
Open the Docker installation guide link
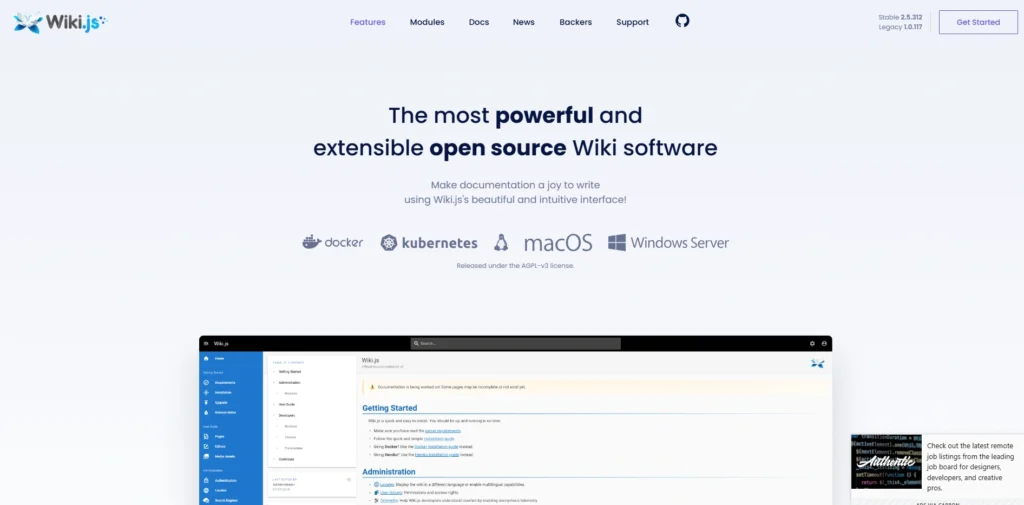(x=436, y=447)
